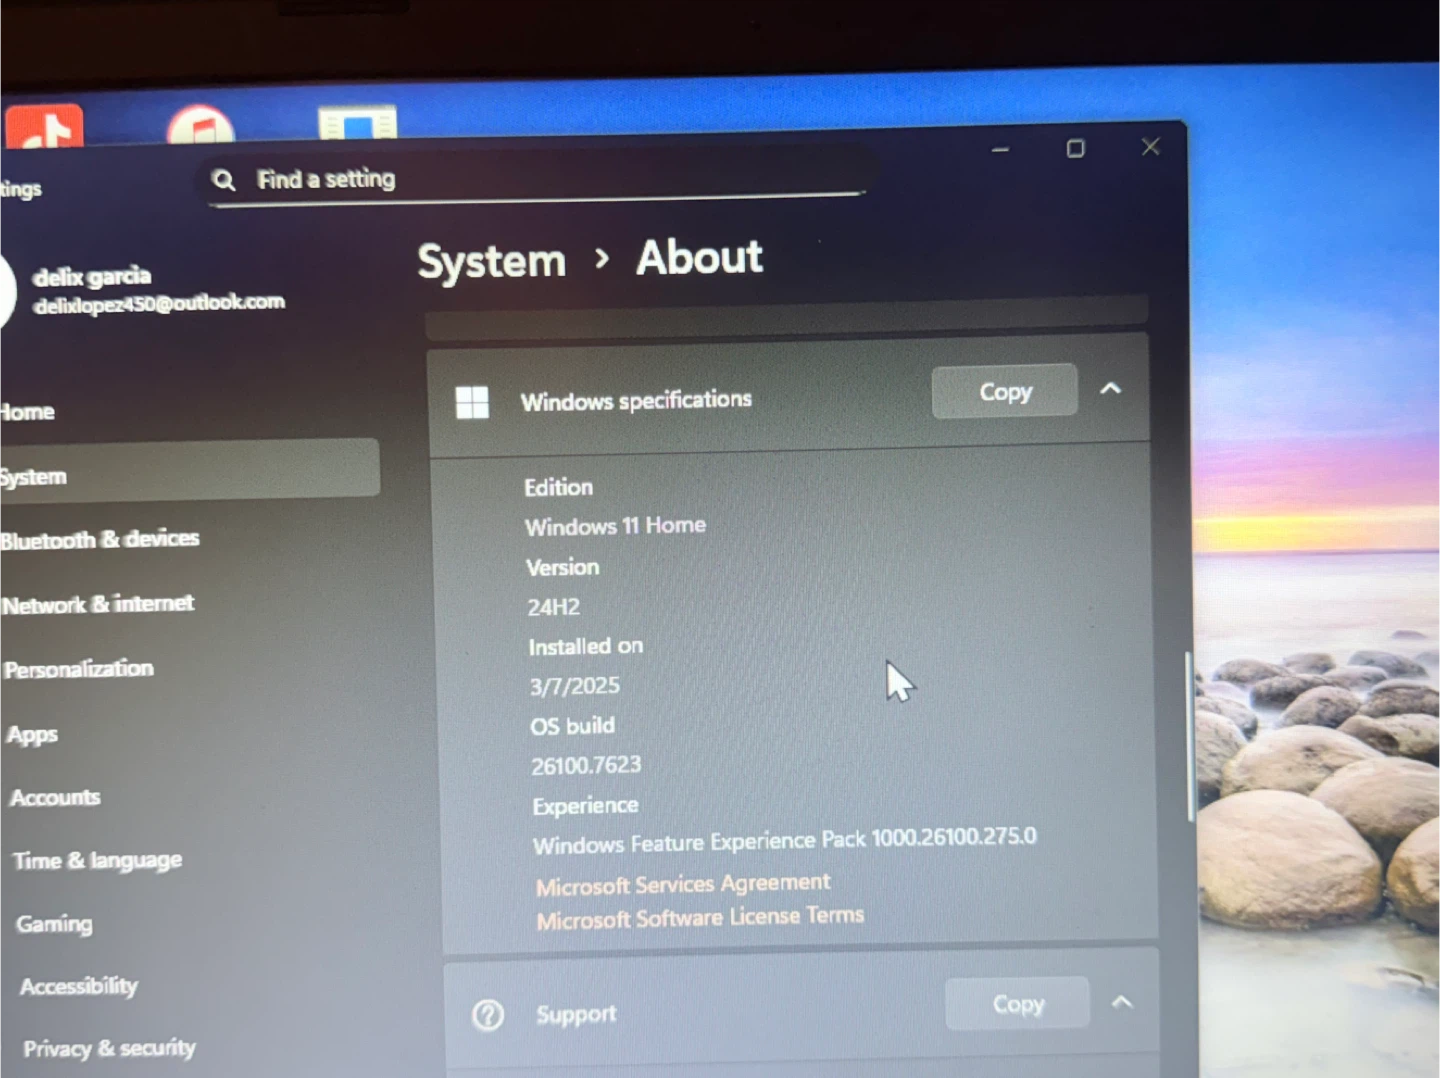This screenshot has height=1078, width=1440.
Task: Open Accounts settings
Action: [x=55, y=798]
